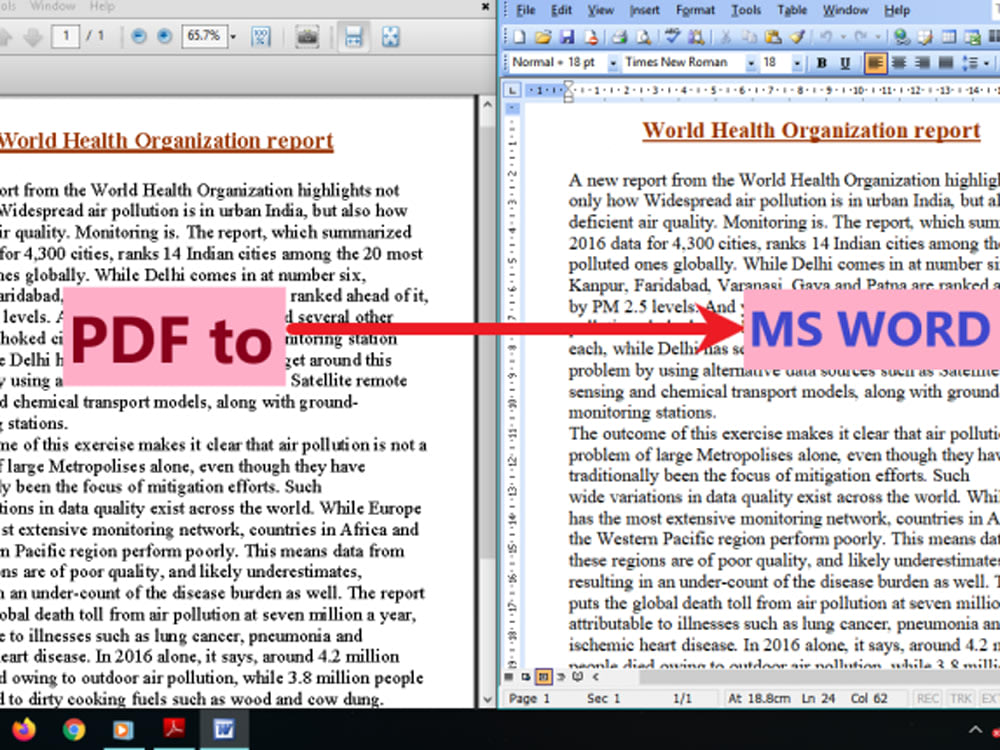Screen dimensions: 1000x750
Task: Toggle Justify alignment in Word toolbar
Action: coord(946,62)
